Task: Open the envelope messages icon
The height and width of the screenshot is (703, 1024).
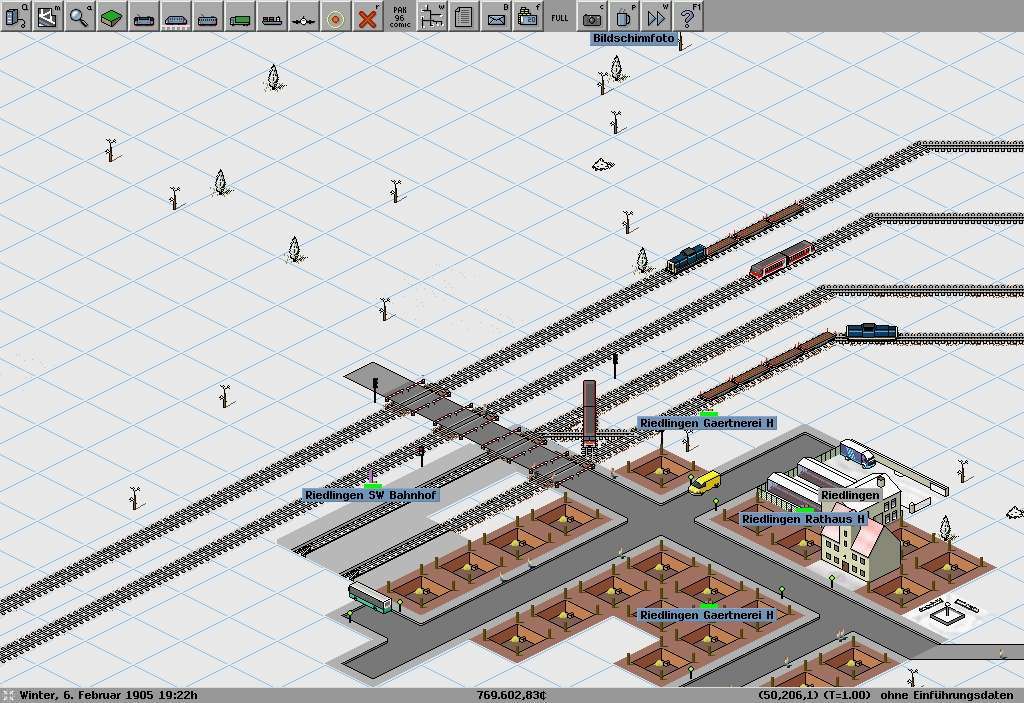Action: (x=496, y=16)
